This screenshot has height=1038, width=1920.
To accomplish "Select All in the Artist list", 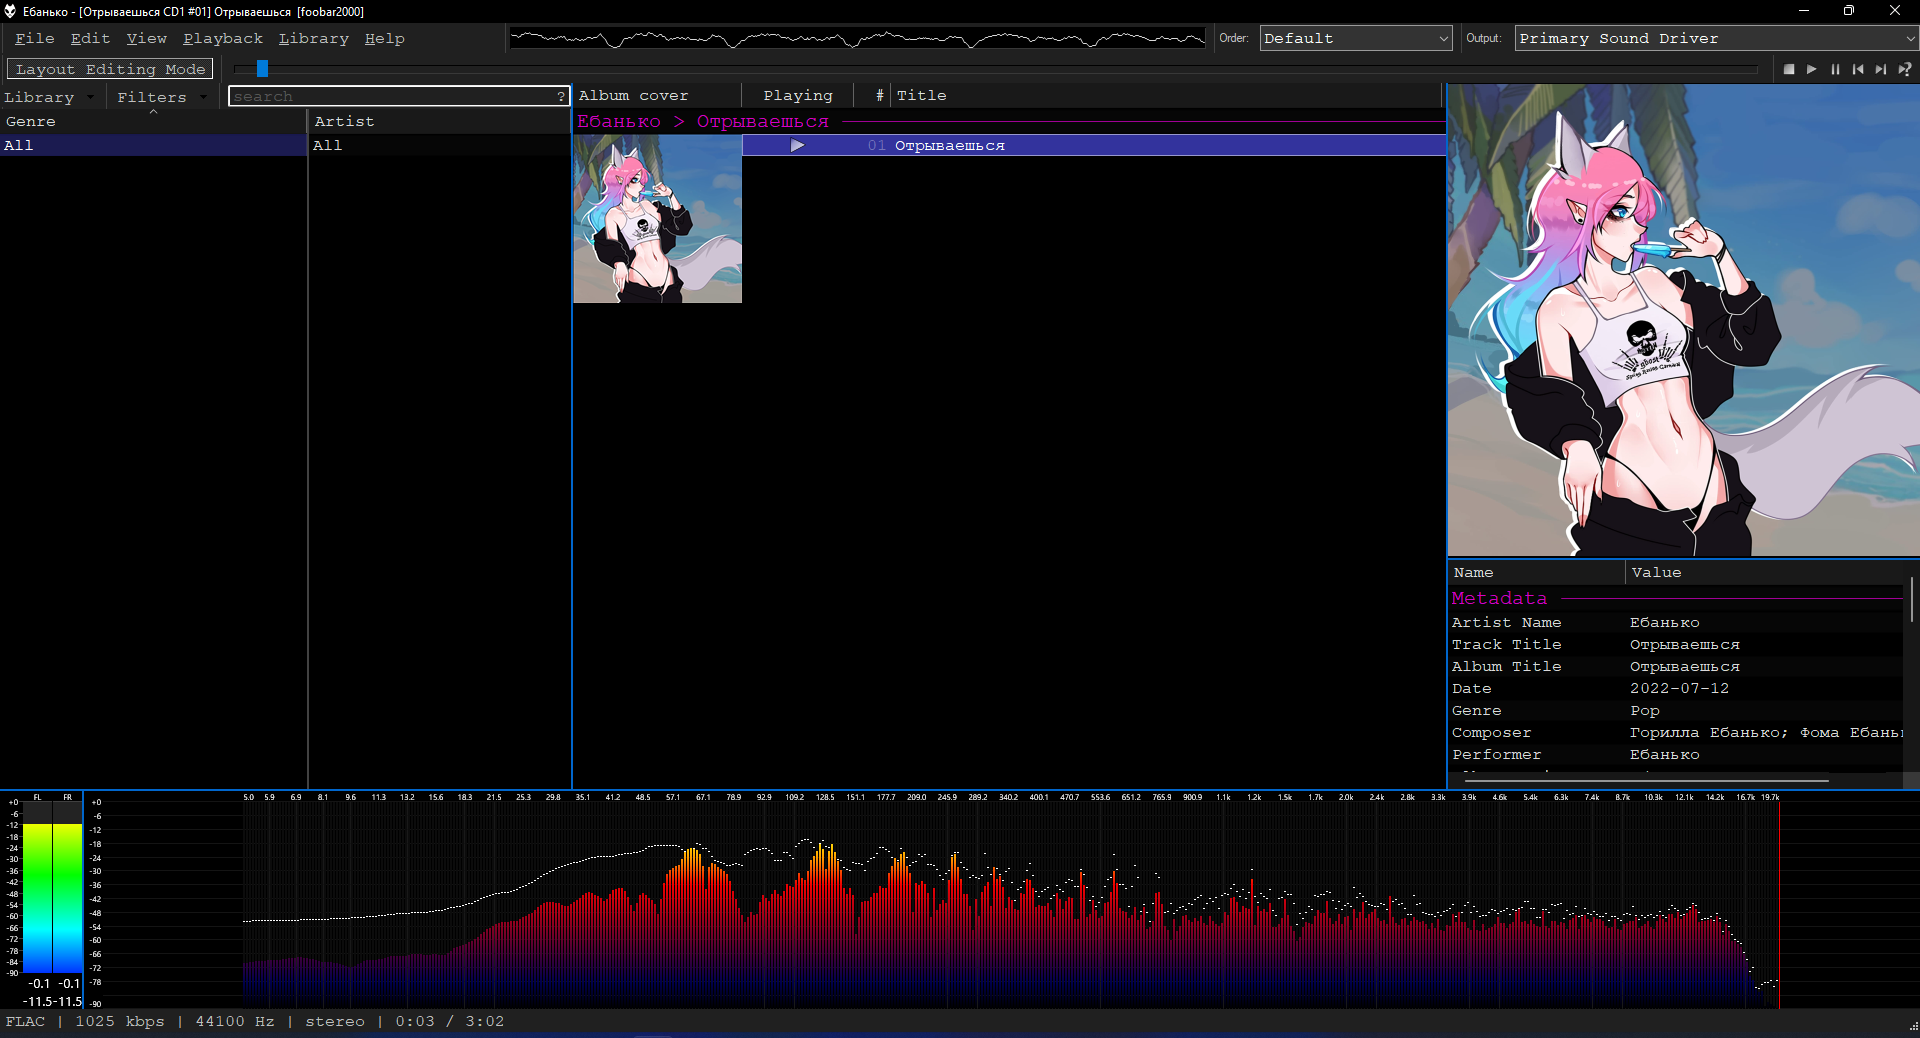I will [x=439, y=145].
